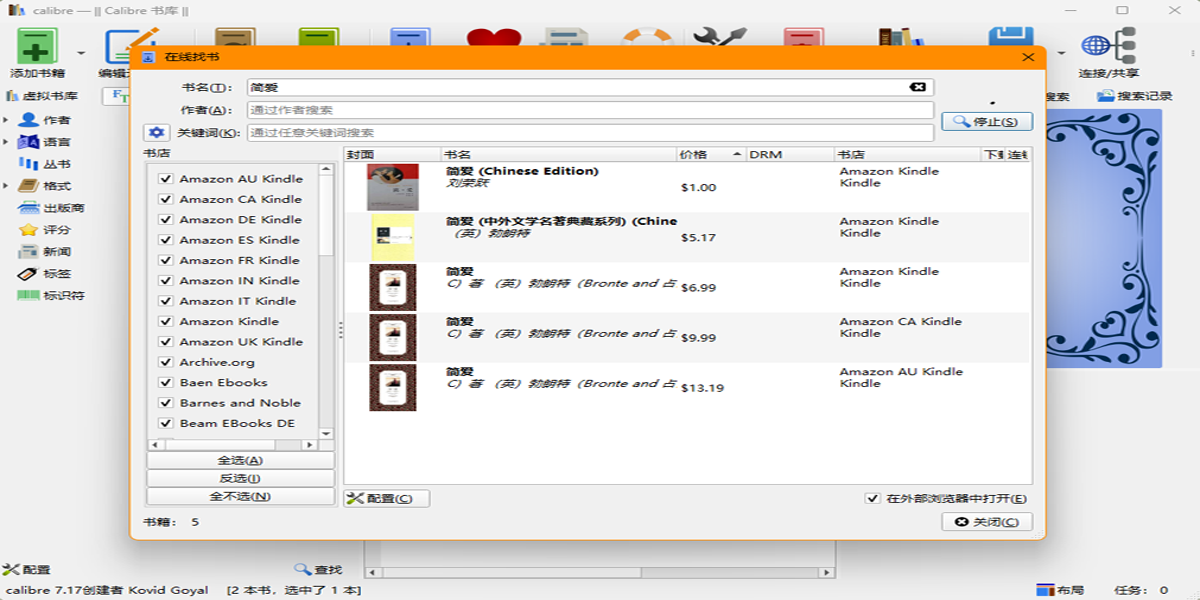Click the Select none (全不选) button
This screenshot has width=1200, height=600.
240,496
